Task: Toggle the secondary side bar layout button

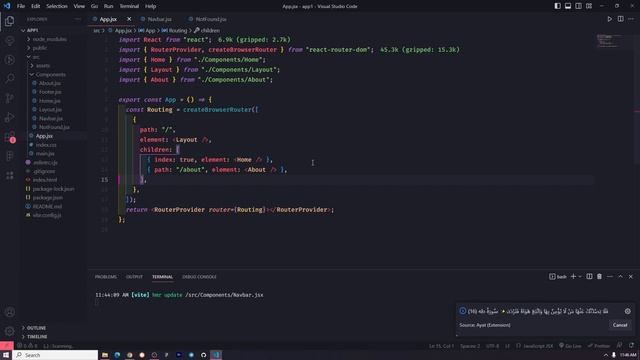Action: (x=578, y=6)
